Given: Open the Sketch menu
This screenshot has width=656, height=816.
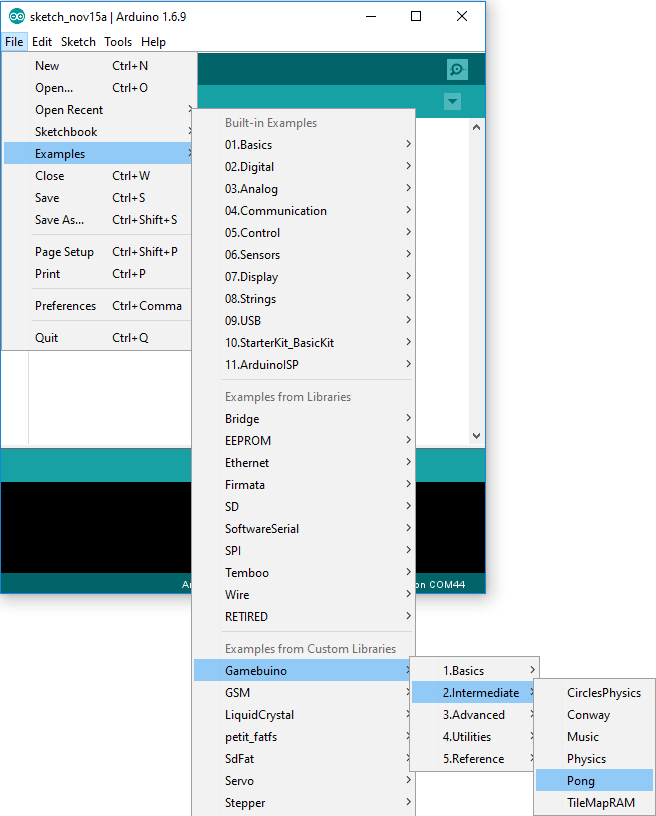Looking at the screenshot, I should point(78,42).
